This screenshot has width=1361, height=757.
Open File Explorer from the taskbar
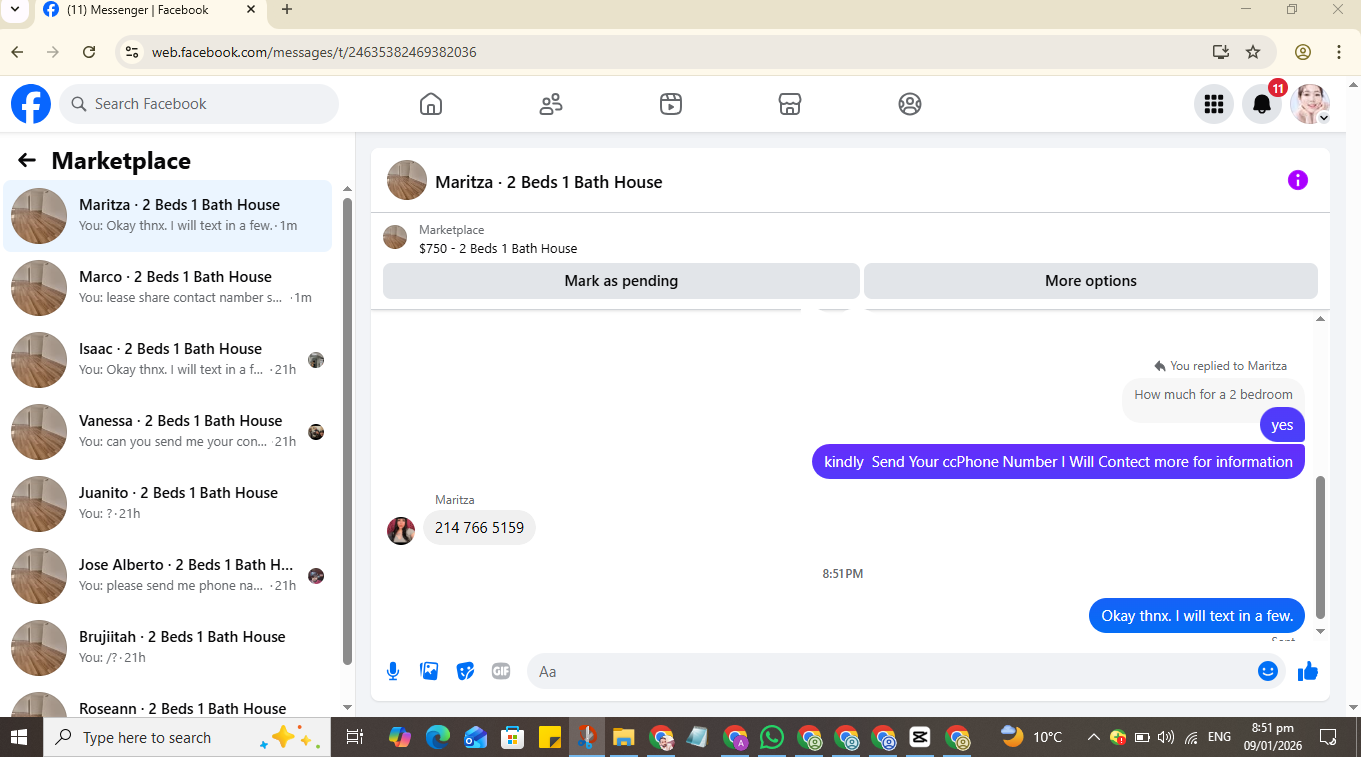tap(623, 737)
